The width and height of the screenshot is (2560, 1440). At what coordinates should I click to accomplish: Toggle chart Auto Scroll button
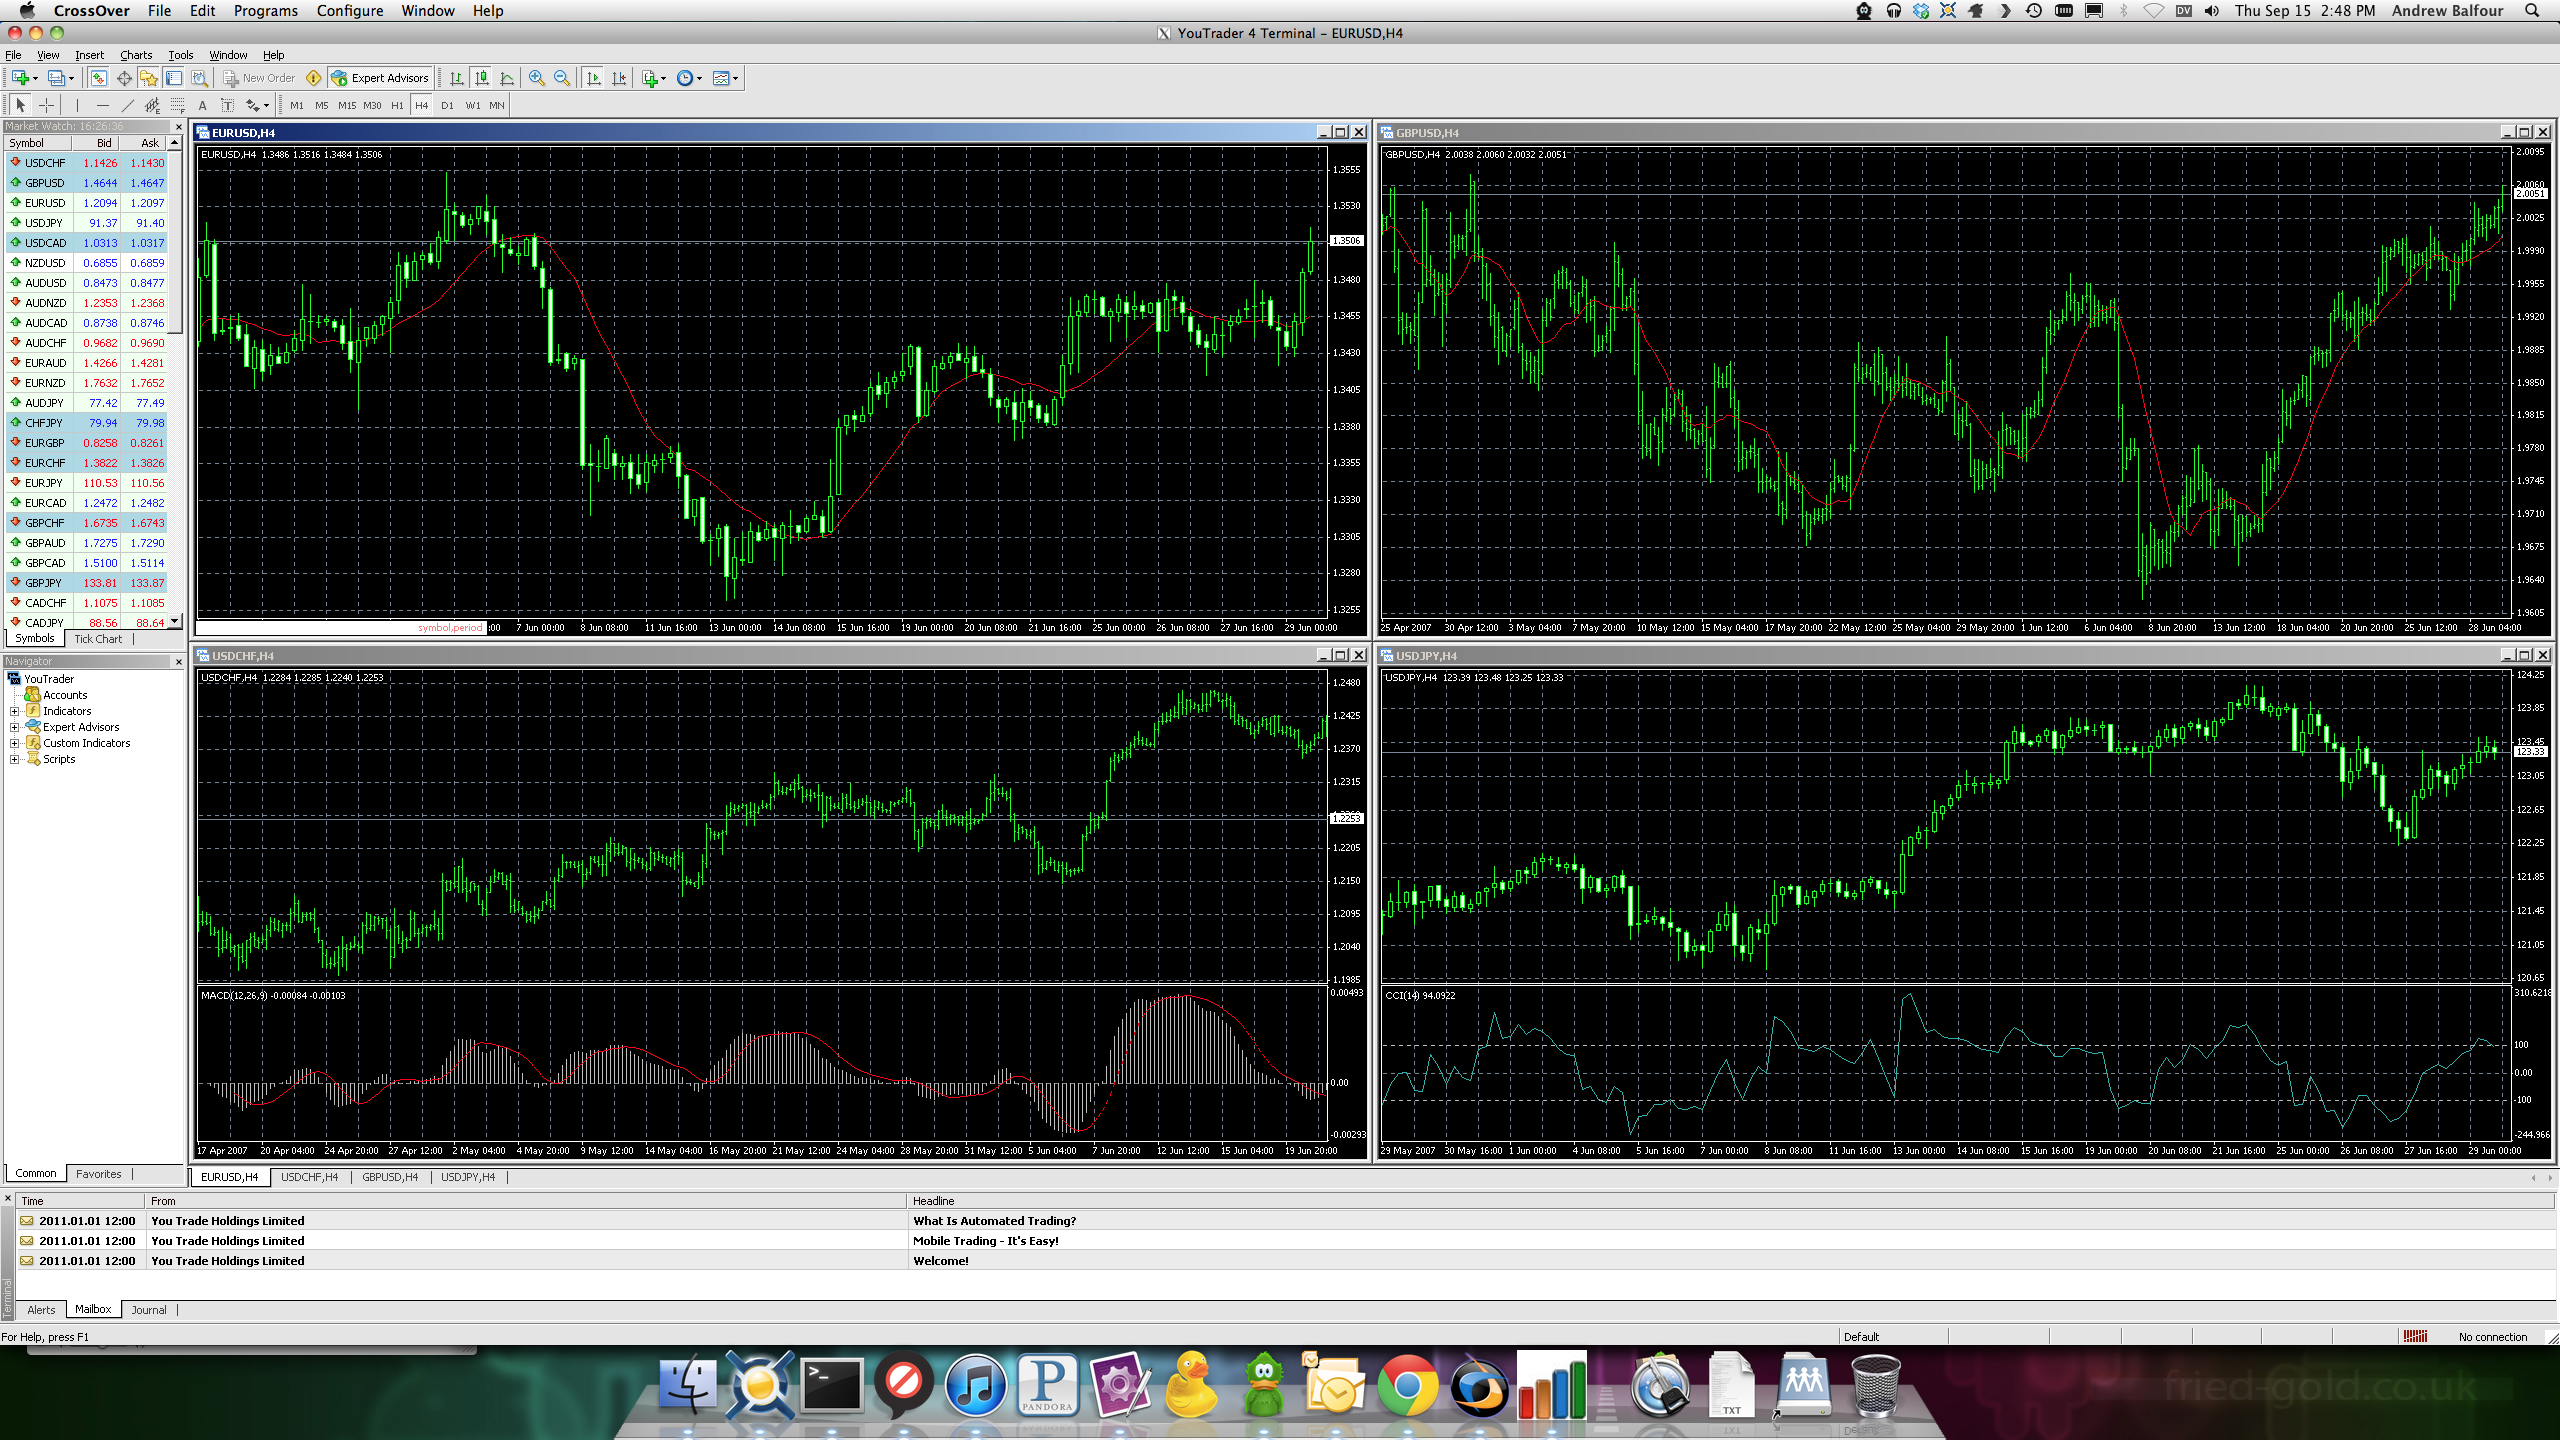click(593, 78)
